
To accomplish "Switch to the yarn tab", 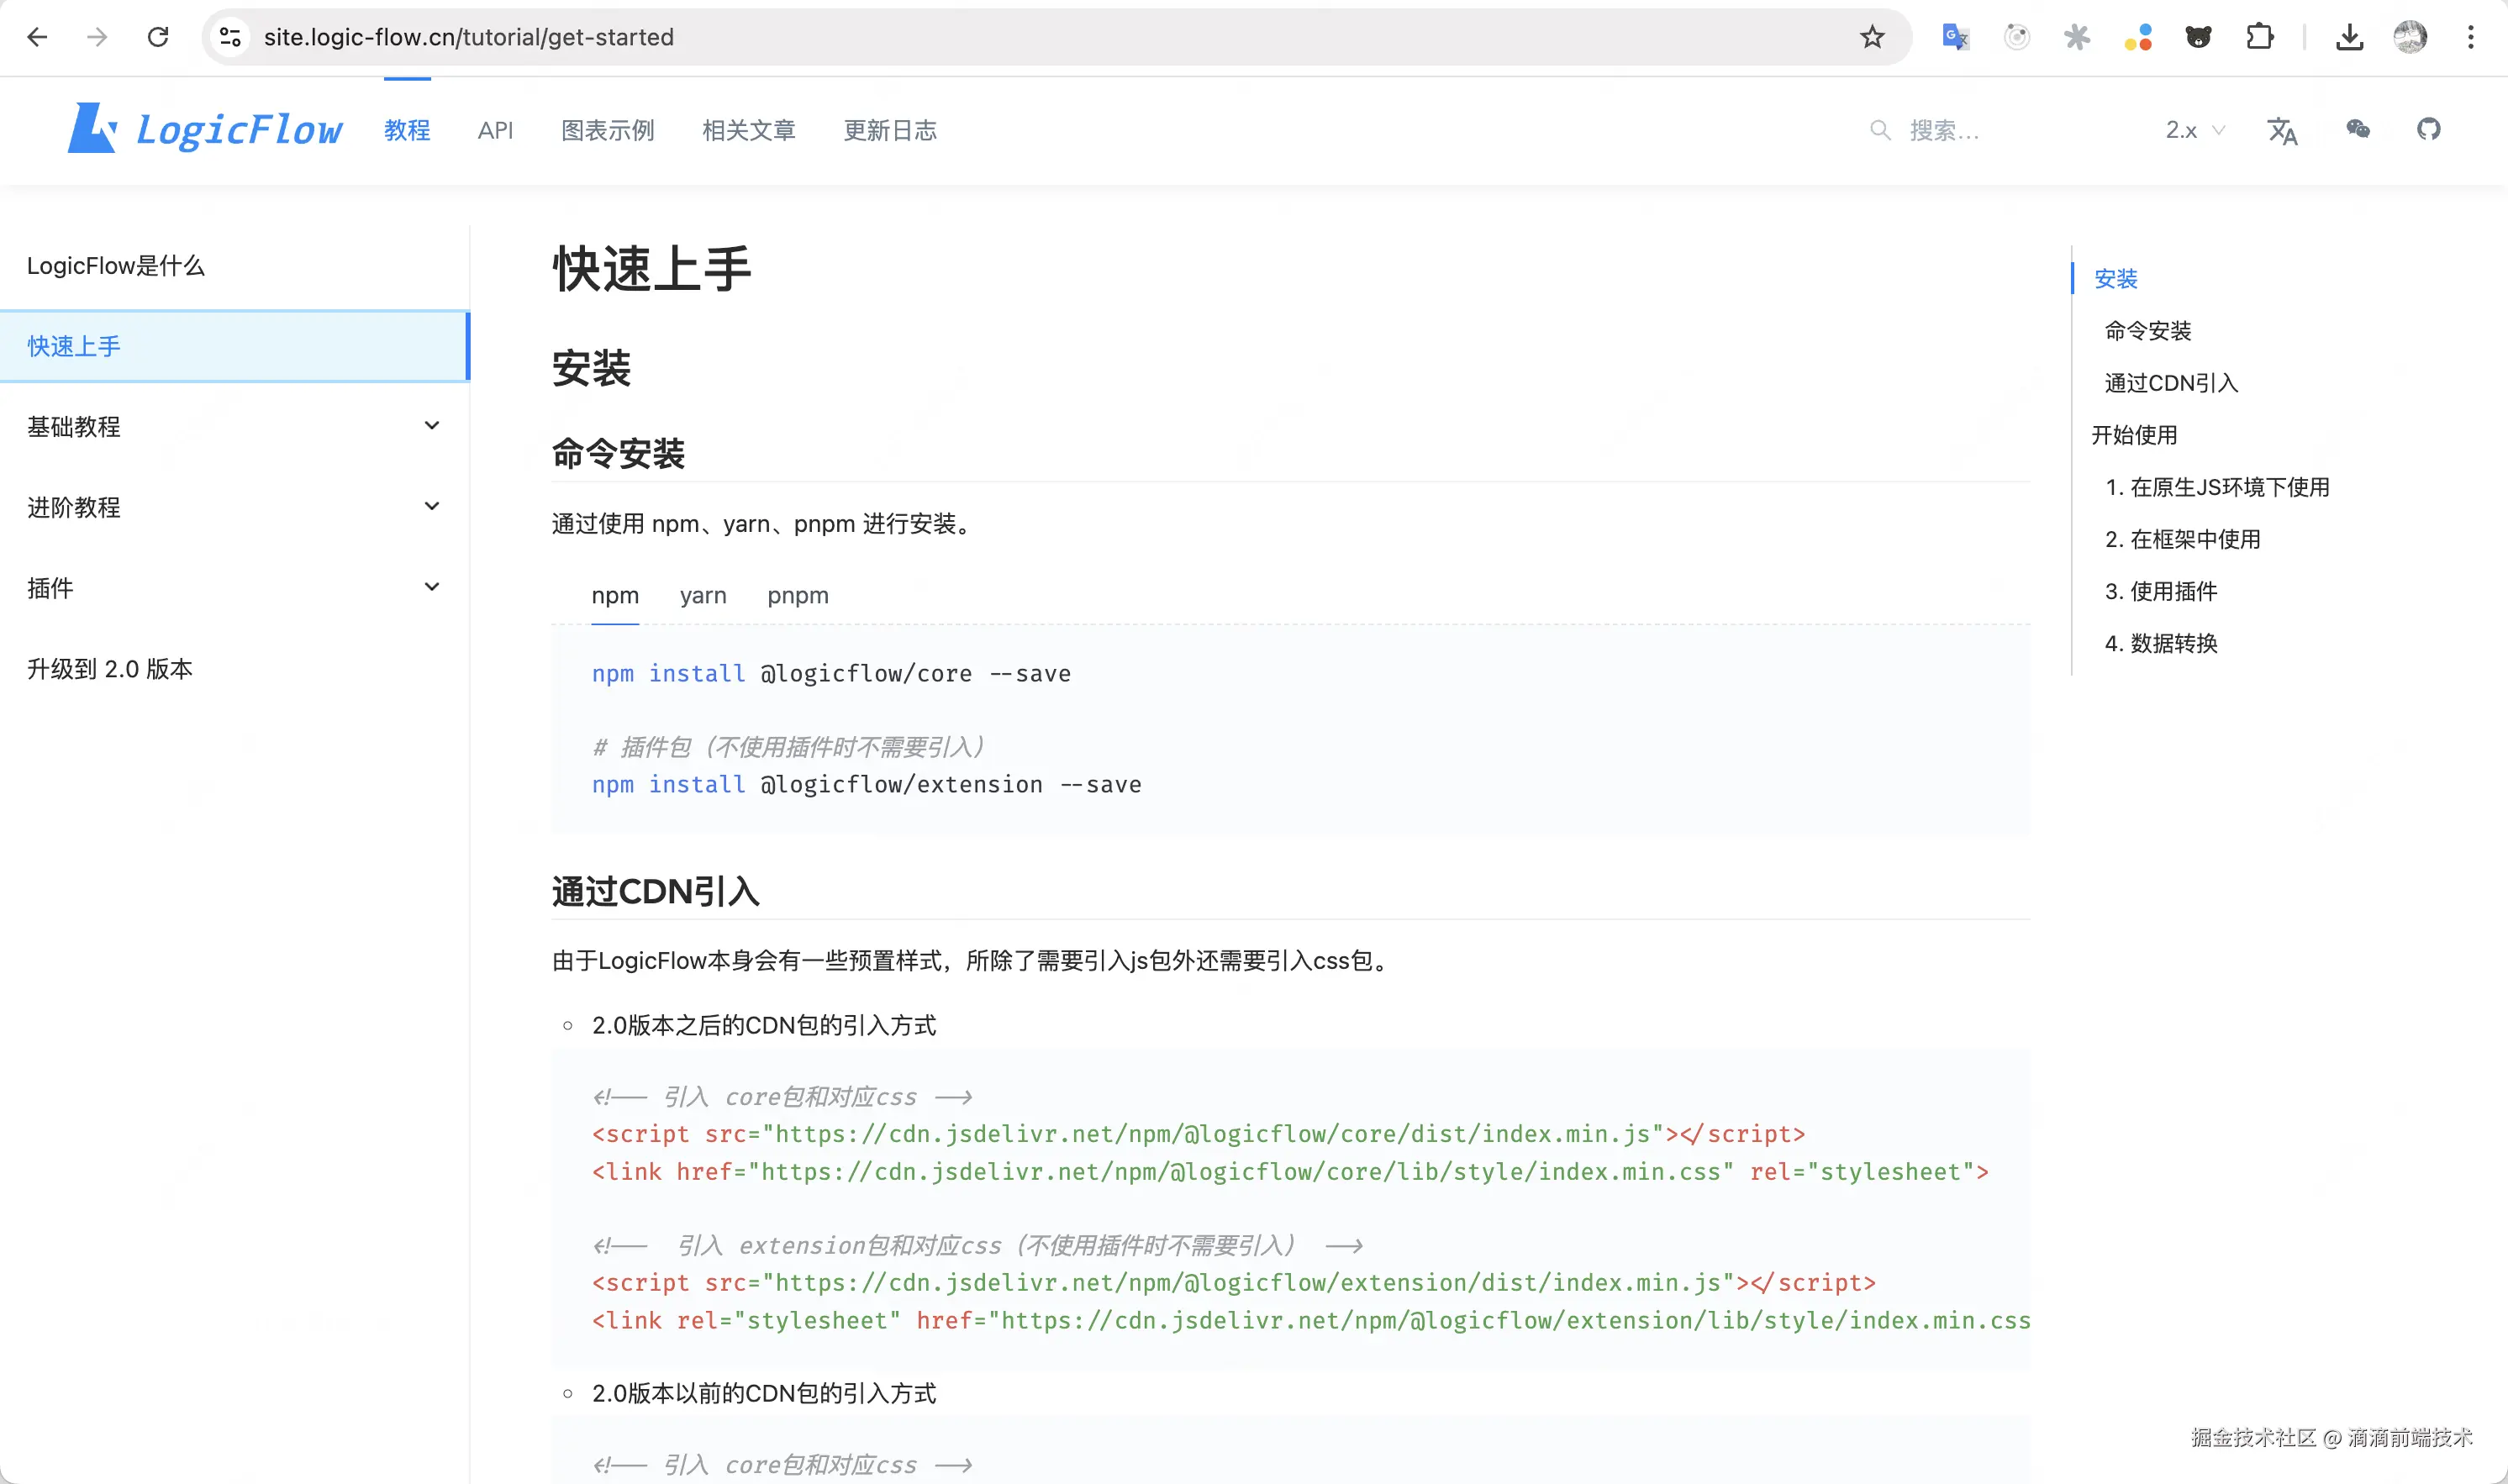I will [703, 596].
